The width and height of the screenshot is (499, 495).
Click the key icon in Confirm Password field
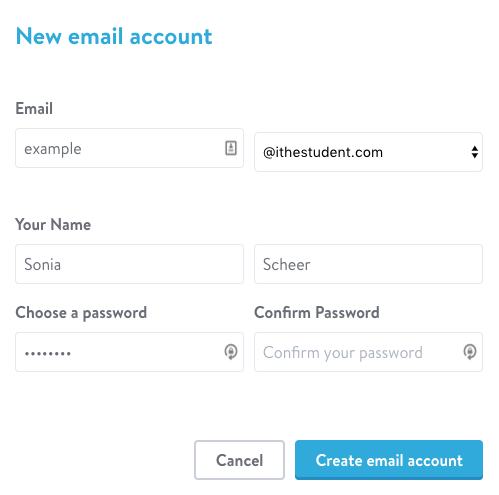point(470,352)
